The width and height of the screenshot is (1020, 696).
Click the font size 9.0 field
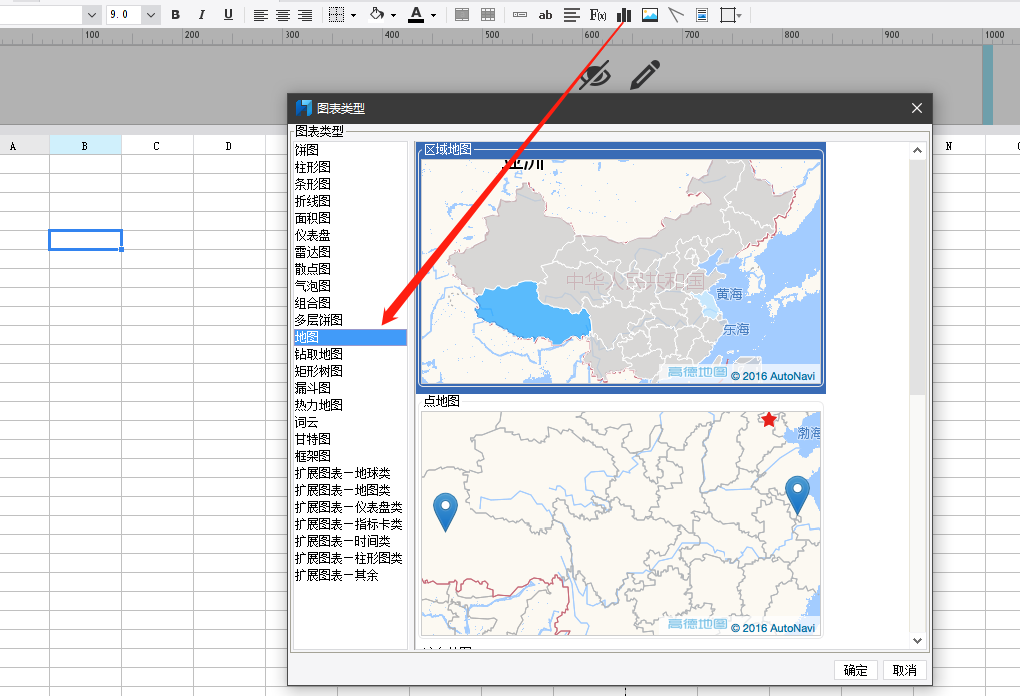click(124, 14)
